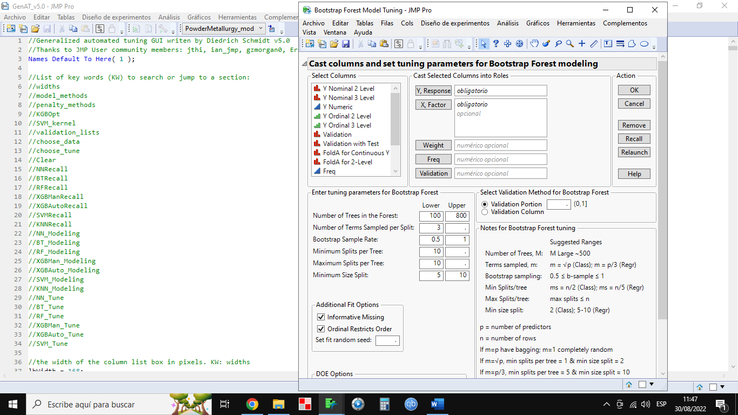Viewport: 738px width, 415px height.
Task: Click Number of Trees Lower field
Action: tap(431, 216)
